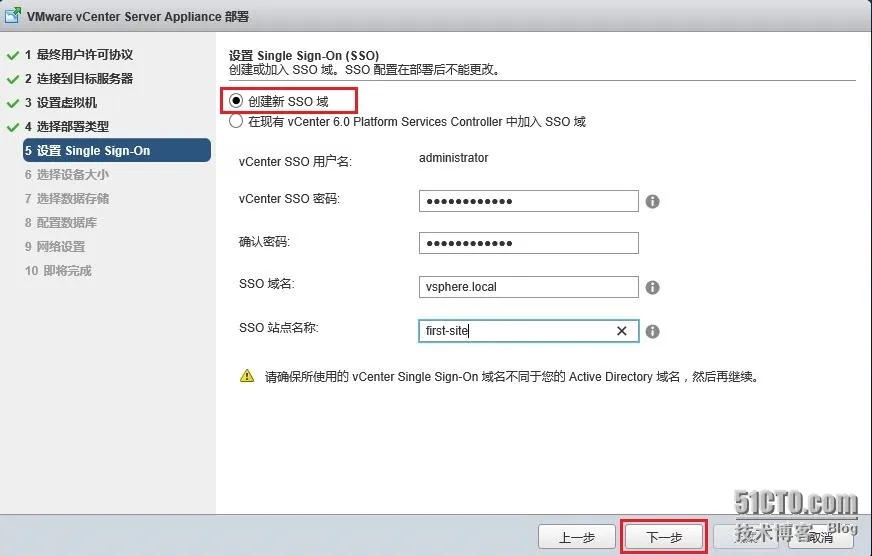
Task: Click the VMware deployment wizard title icon
Action: click(12, 16)
